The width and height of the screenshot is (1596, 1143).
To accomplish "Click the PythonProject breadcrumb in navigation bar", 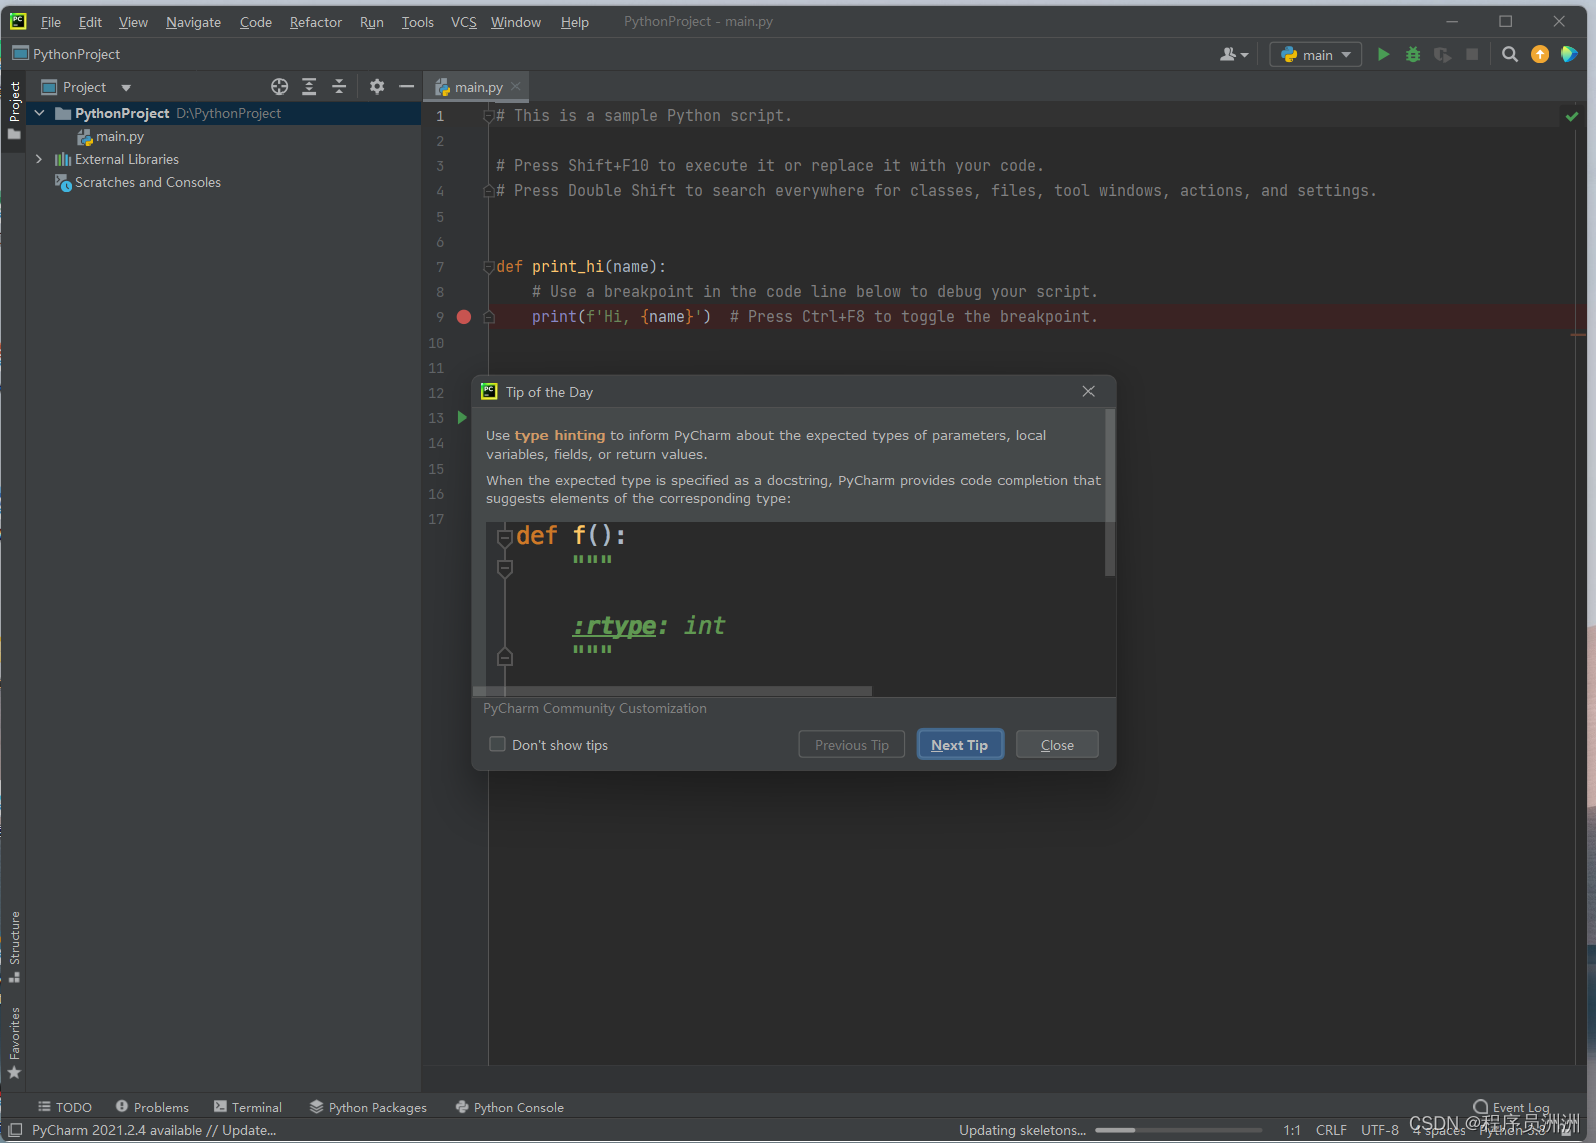I will [66, 54].
